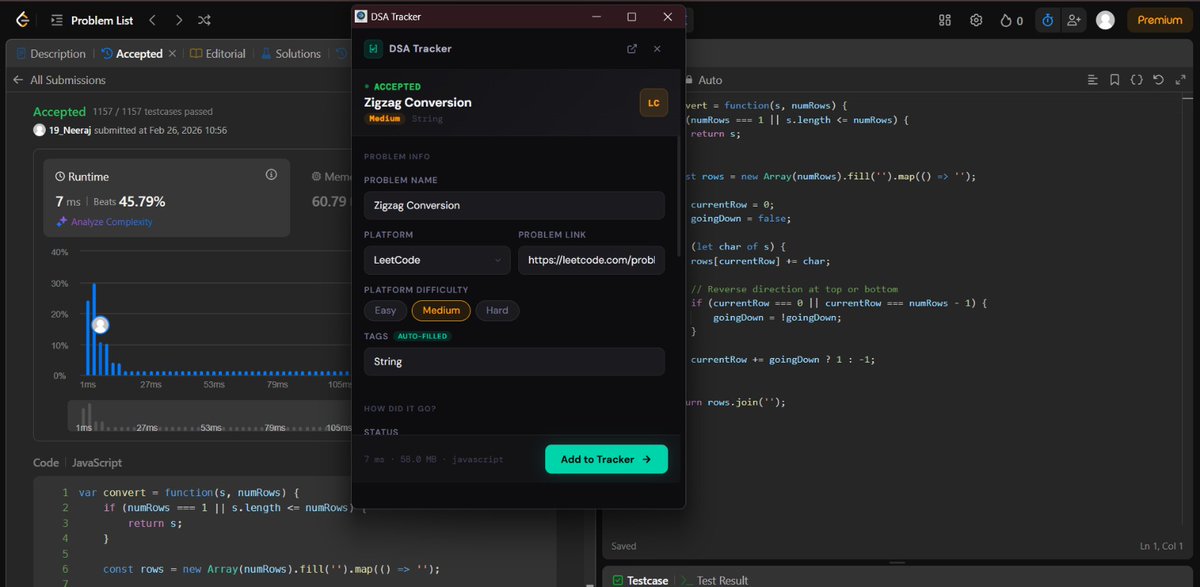The image size is (1200, 587).
Task: Click Add to Tracker button
Action: pos(606,459)
